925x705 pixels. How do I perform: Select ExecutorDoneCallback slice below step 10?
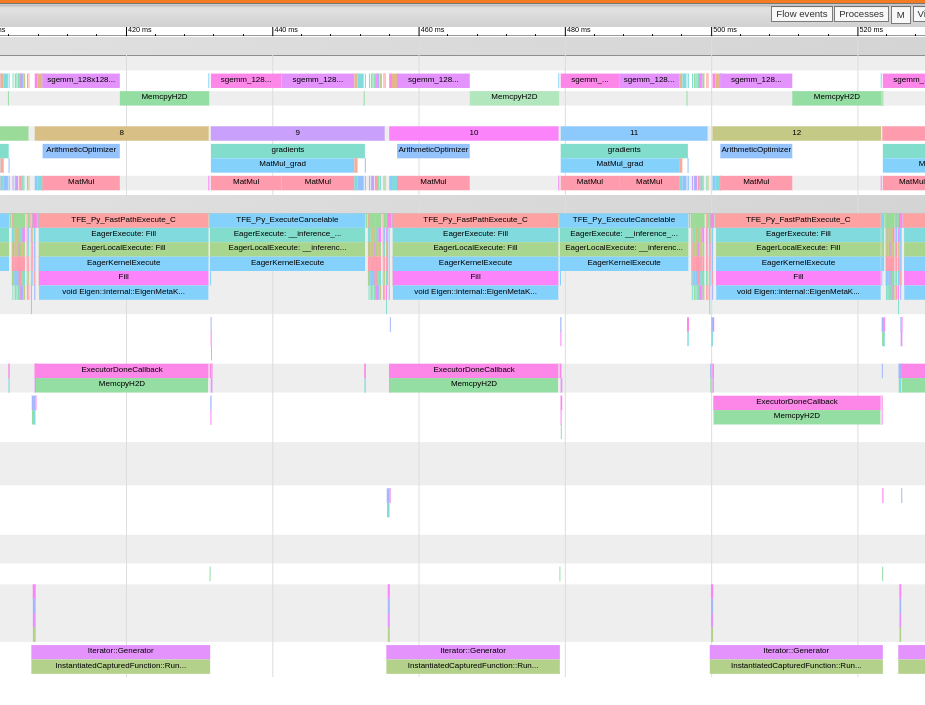(x=474, y=370)
